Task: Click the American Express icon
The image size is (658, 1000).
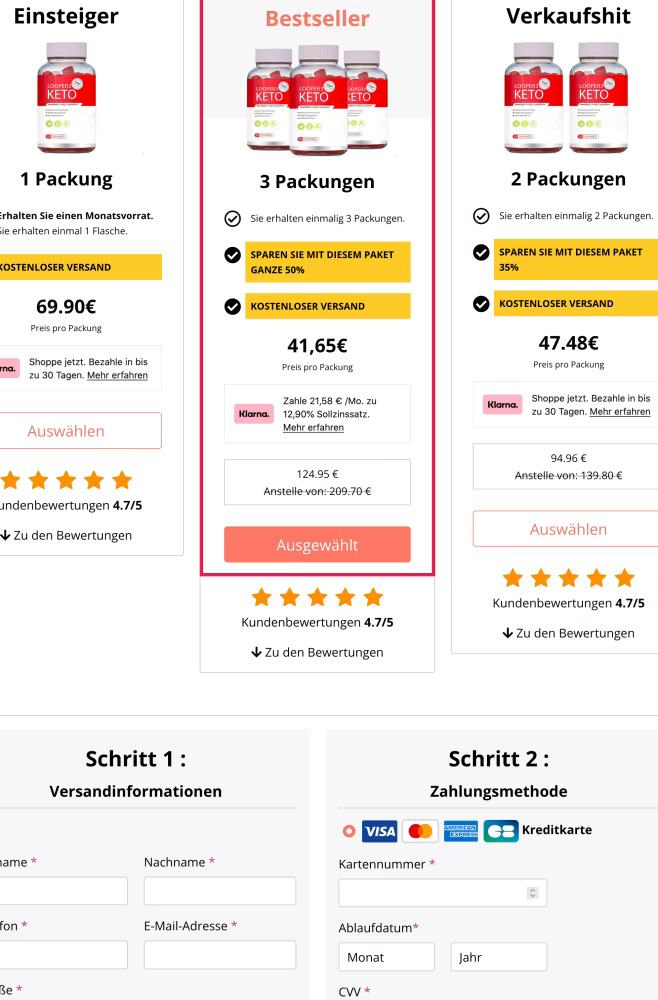Action: 460,831
